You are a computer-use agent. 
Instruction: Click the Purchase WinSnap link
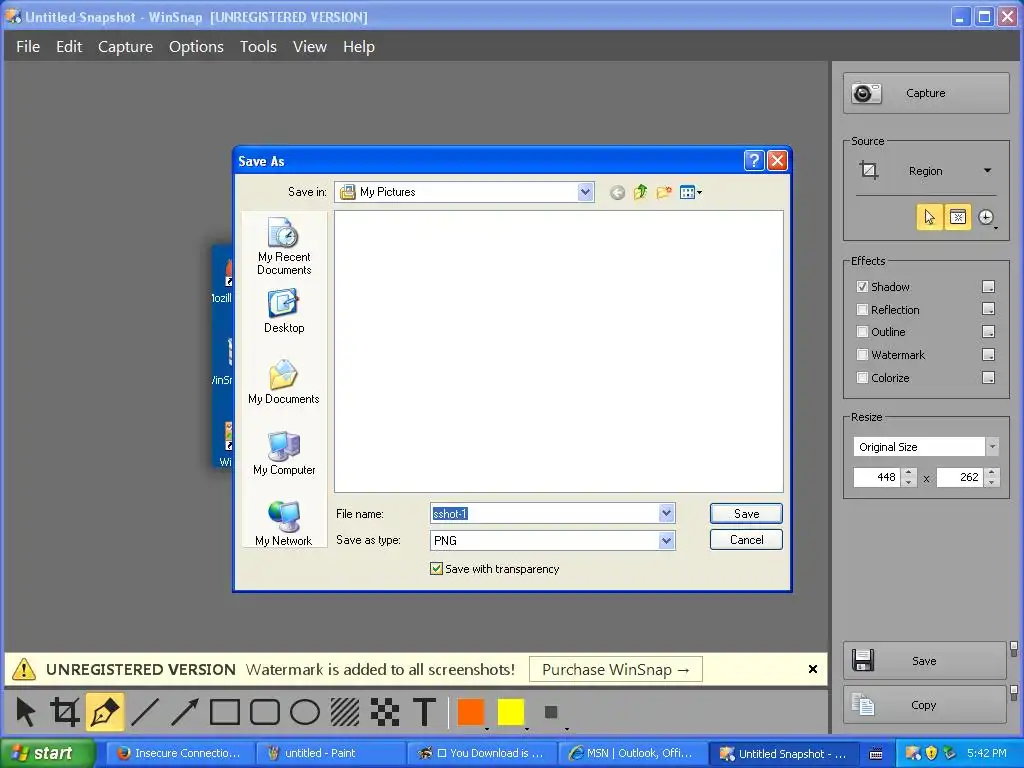[616, 669]
